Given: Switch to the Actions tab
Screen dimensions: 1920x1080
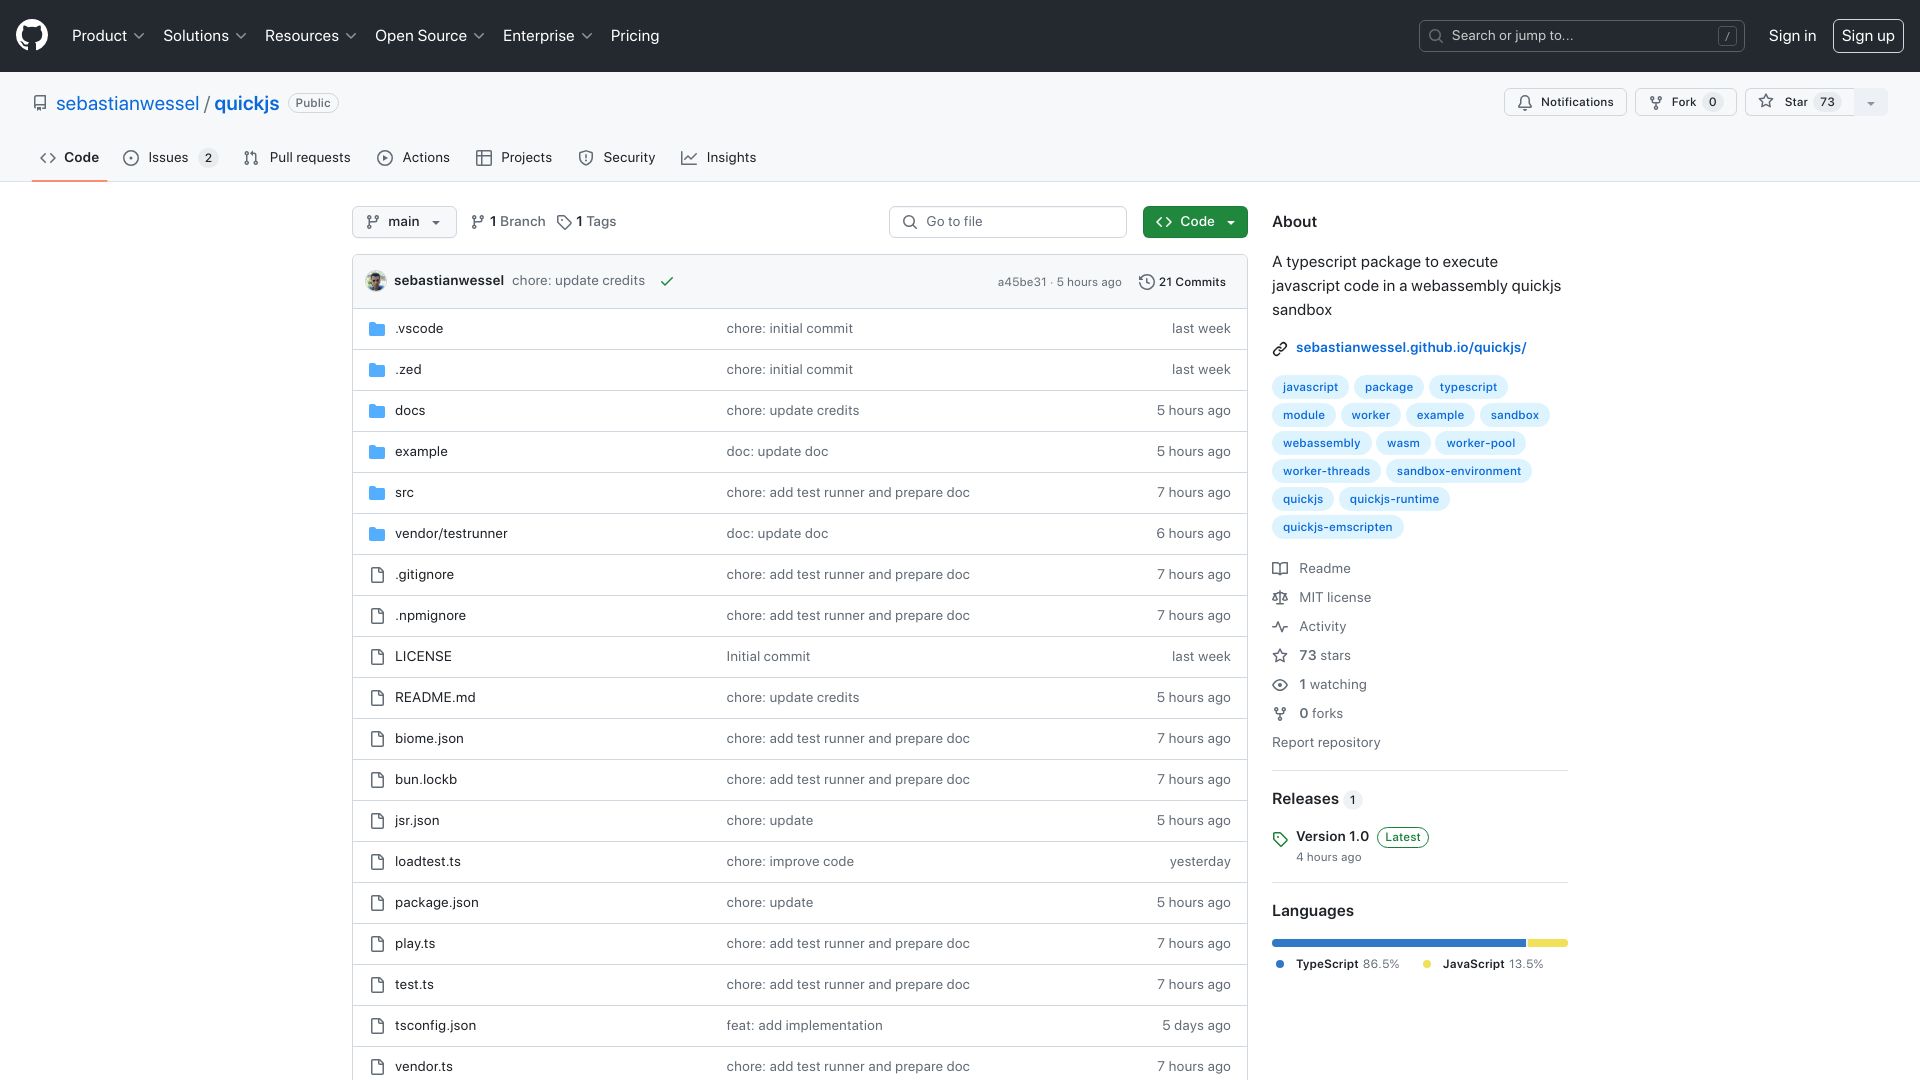Looking at the screenshot, I should (413, 158).
